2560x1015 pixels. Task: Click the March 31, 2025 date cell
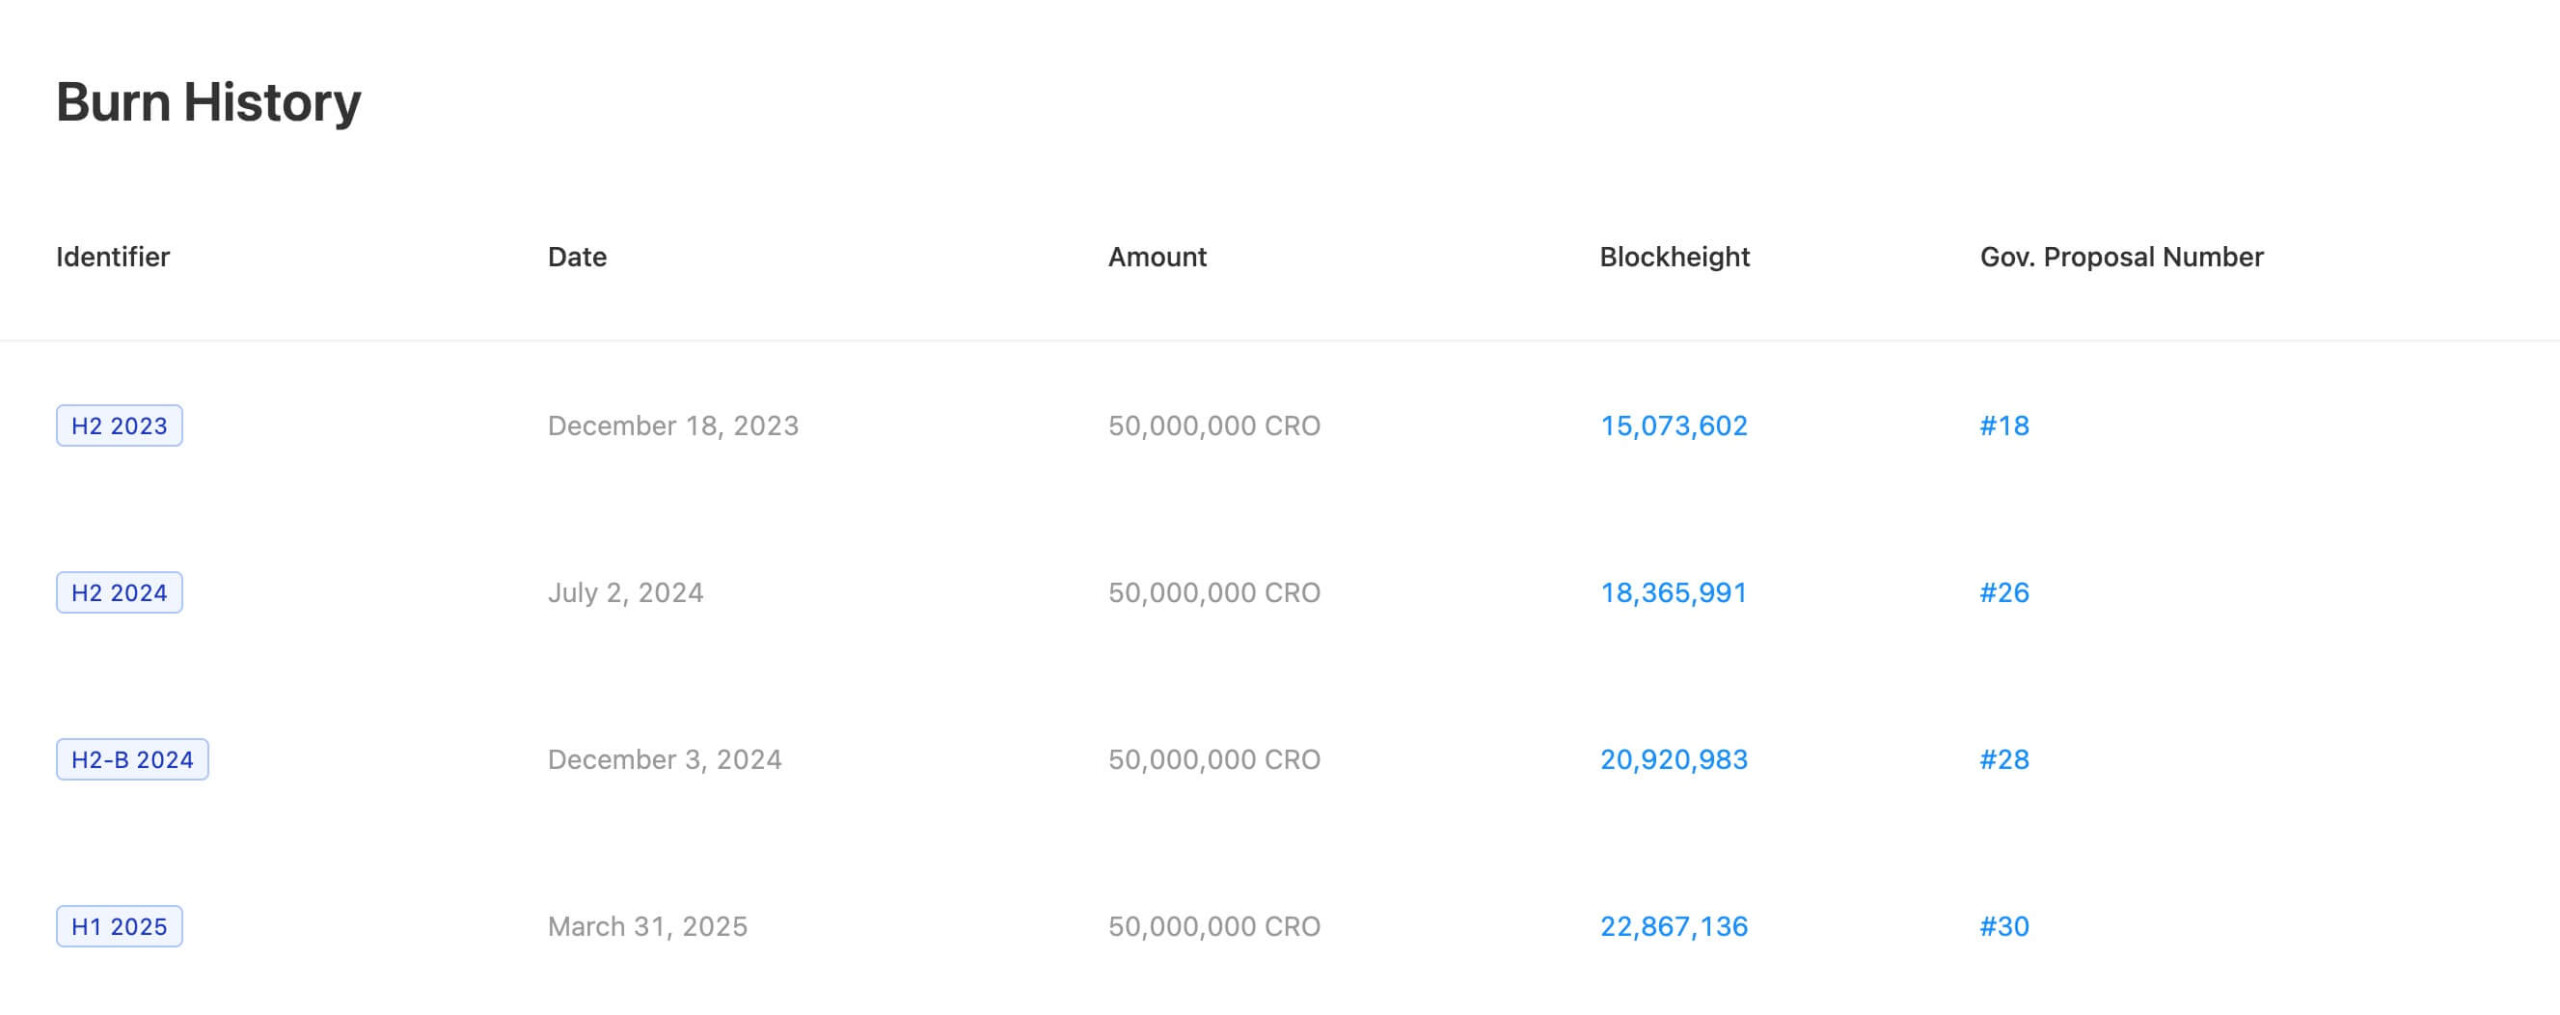click(x=647, y=927)
